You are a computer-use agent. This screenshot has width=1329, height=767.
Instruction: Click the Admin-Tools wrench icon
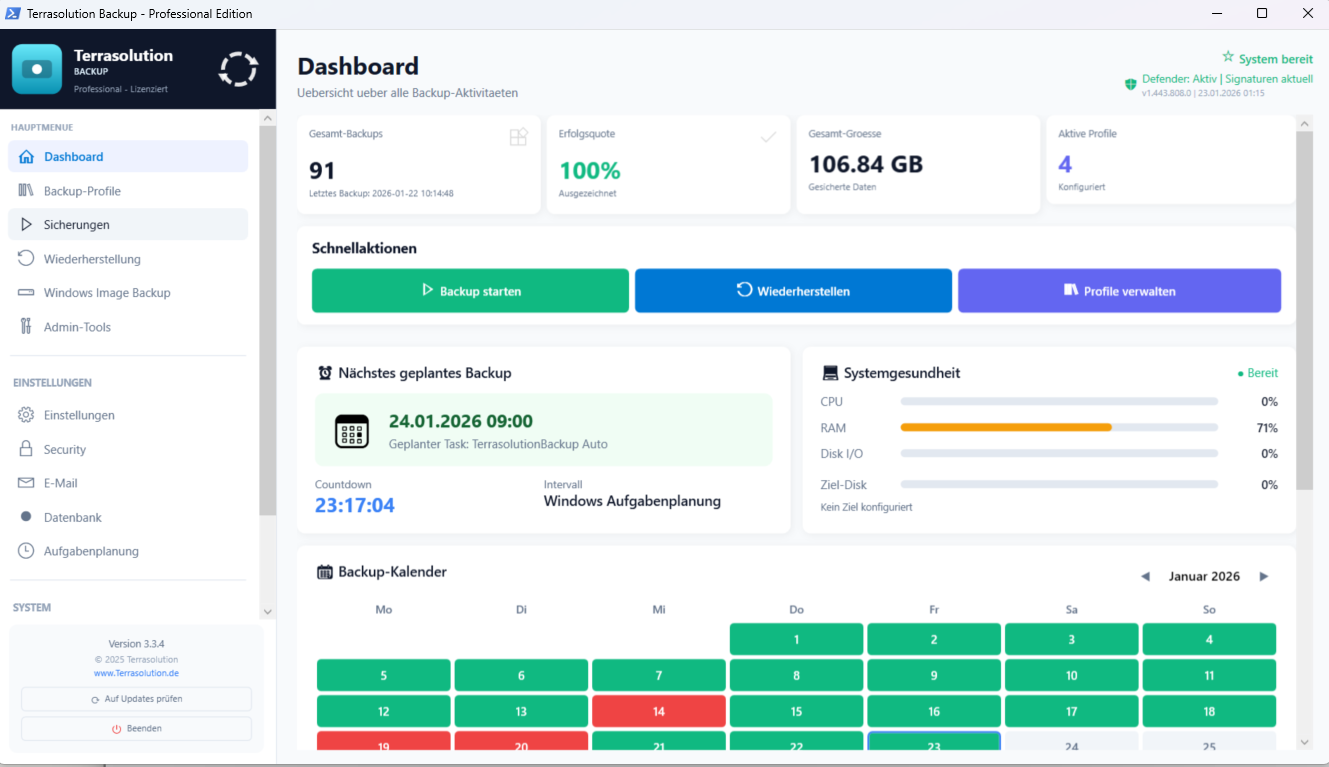[26, 327]
